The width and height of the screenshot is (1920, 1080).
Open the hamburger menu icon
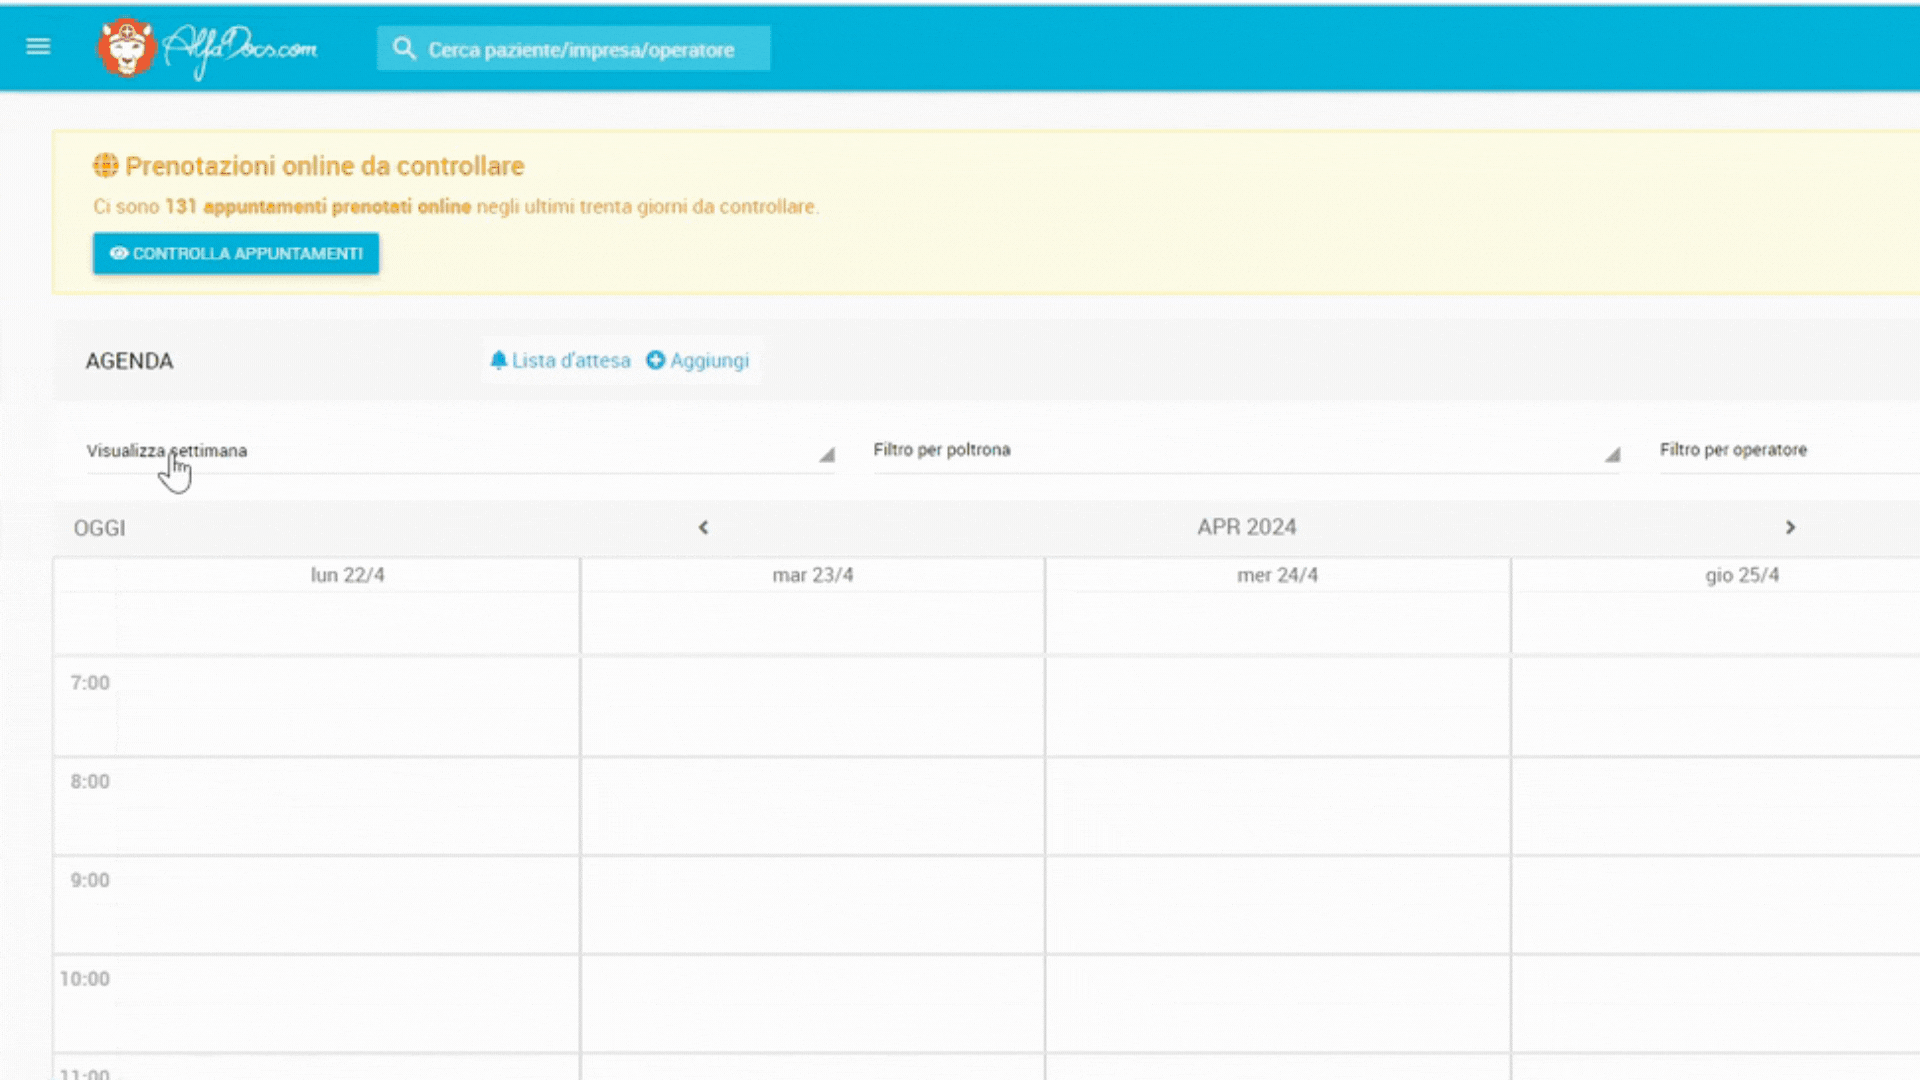click(x=38, y=47)
